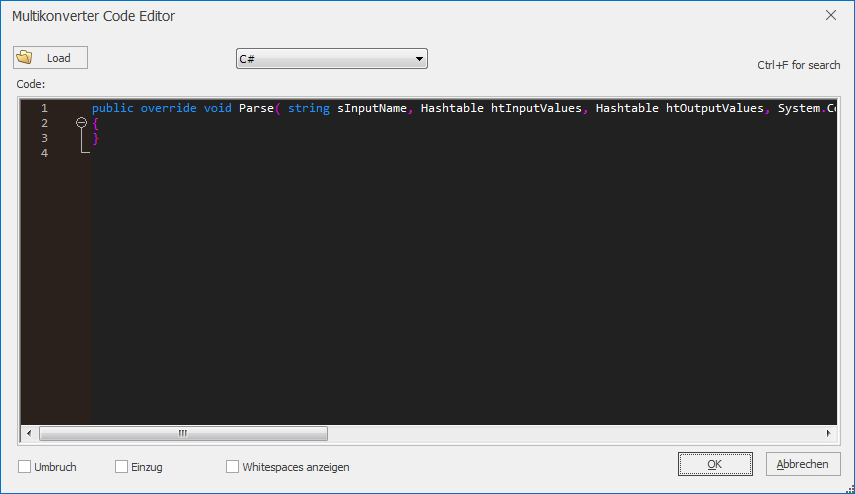The width and height of the screenshot is (855, 494).
Task: Click the Load button with folder icon
Action: coord(50,58)
